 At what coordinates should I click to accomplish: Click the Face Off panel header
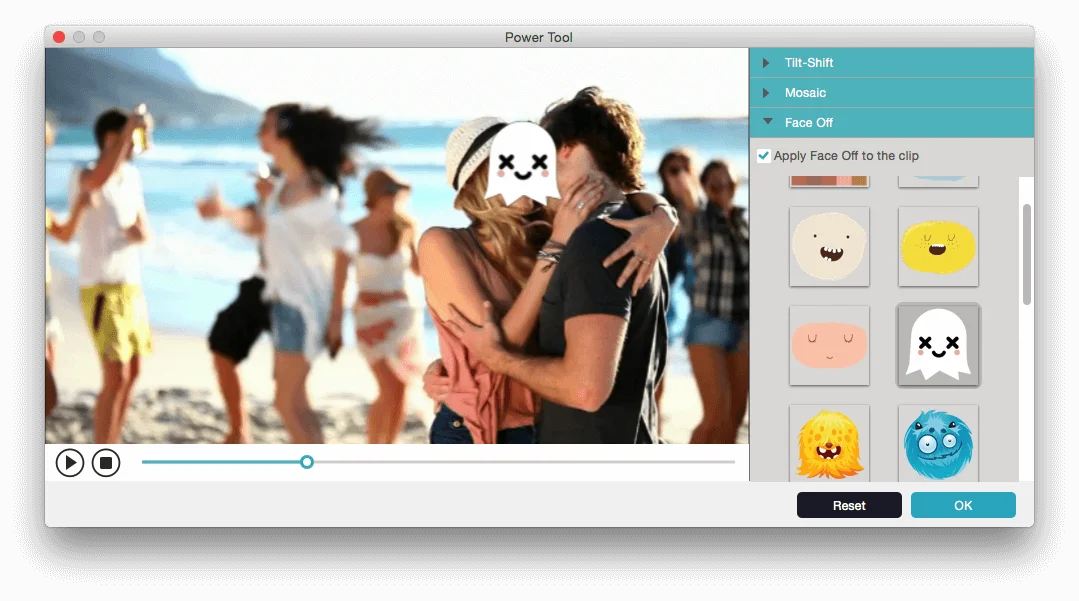(x=892, y=123)
